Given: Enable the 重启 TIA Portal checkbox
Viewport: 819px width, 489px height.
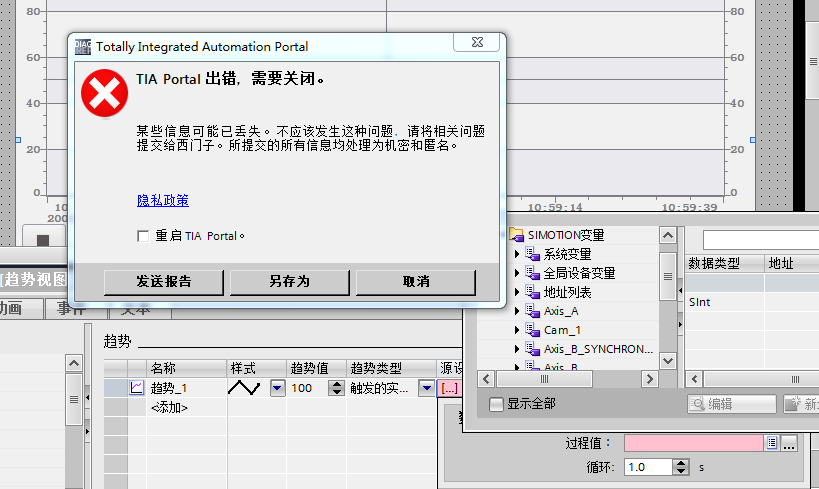Looking at the screenshot, I should [143, 236].
